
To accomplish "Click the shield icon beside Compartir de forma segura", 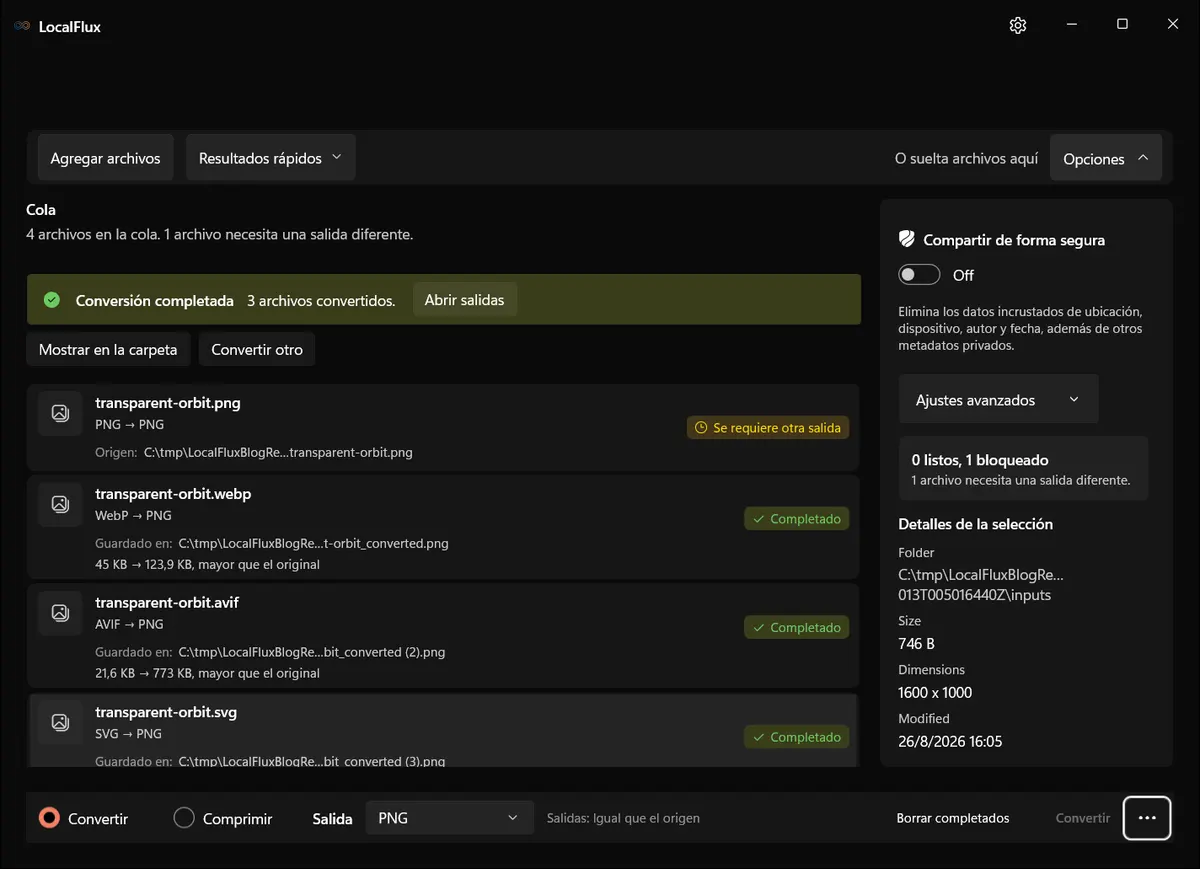I will coord(907,239).
